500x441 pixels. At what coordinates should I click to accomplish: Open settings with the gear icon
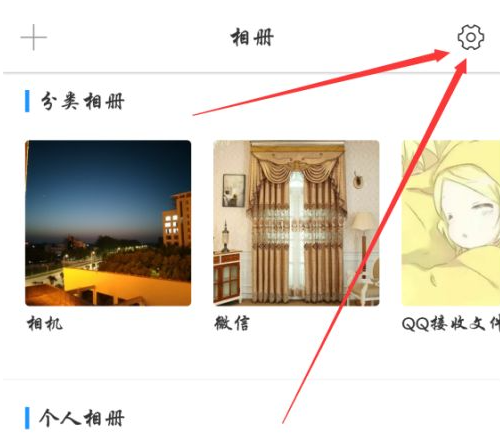click(x=470, y=37)
